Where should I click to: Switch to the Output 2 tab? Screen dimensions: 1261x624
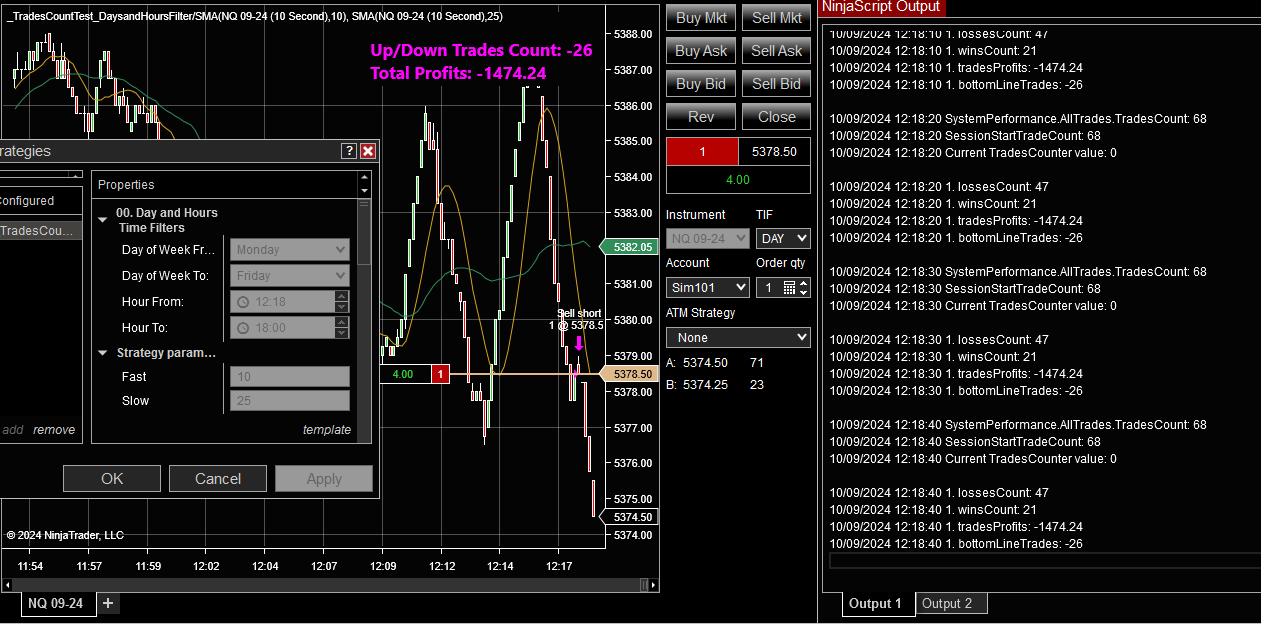coord(950,603)
